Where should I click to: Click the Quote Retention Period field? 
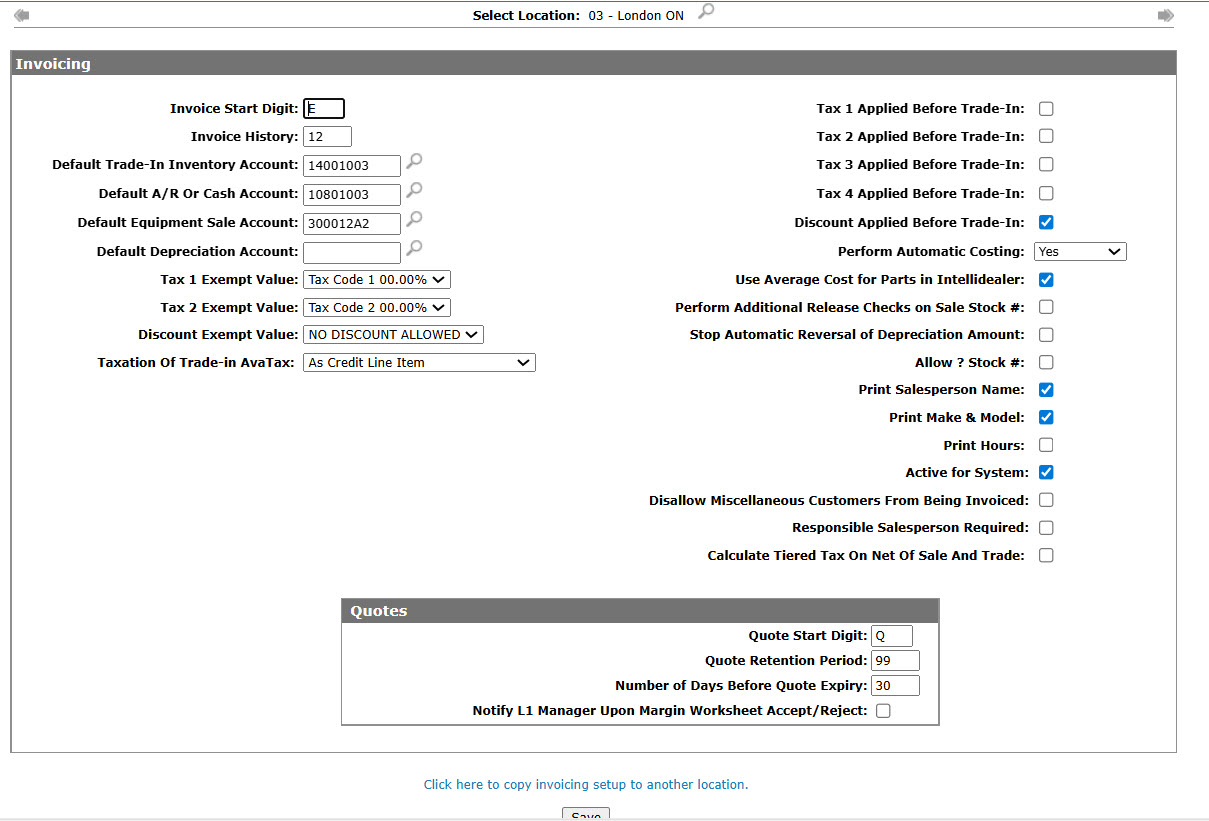(895, 661)
